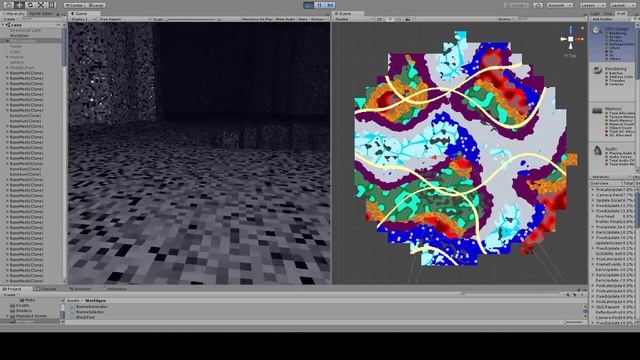Screen dimensions: 640x360
Task: Open Scene effects image dropdown
Action: 409,19
